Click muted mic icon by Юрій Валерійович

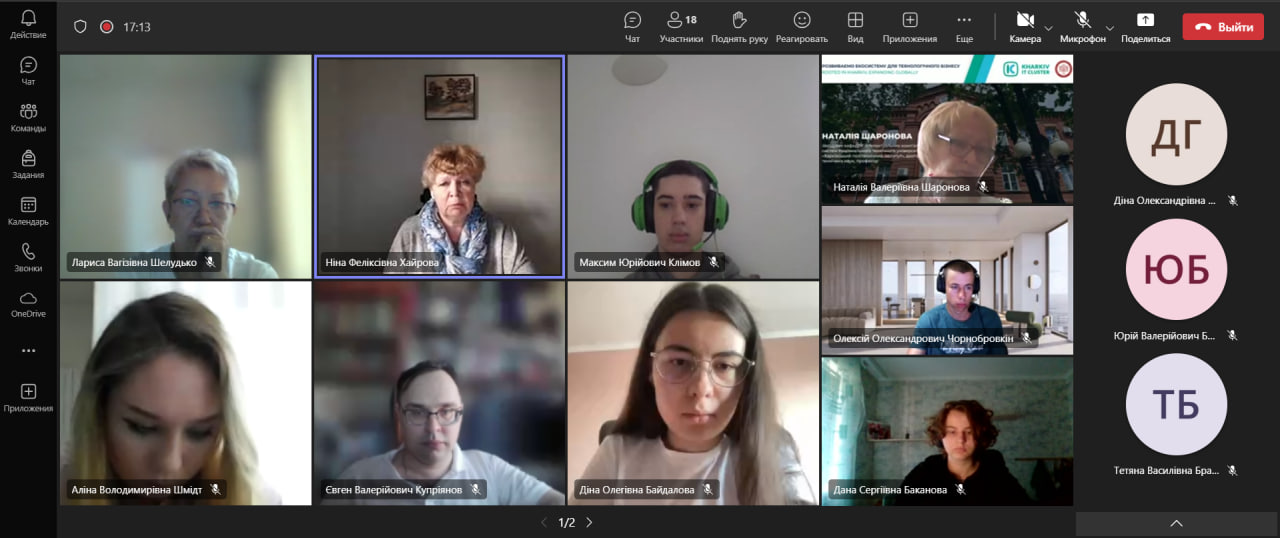[x=1233, y=336]
